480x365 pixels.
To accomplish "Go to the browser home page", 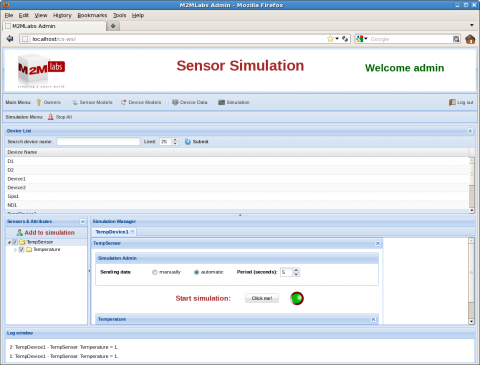I will pyautogui.click(x=470, y=39).
